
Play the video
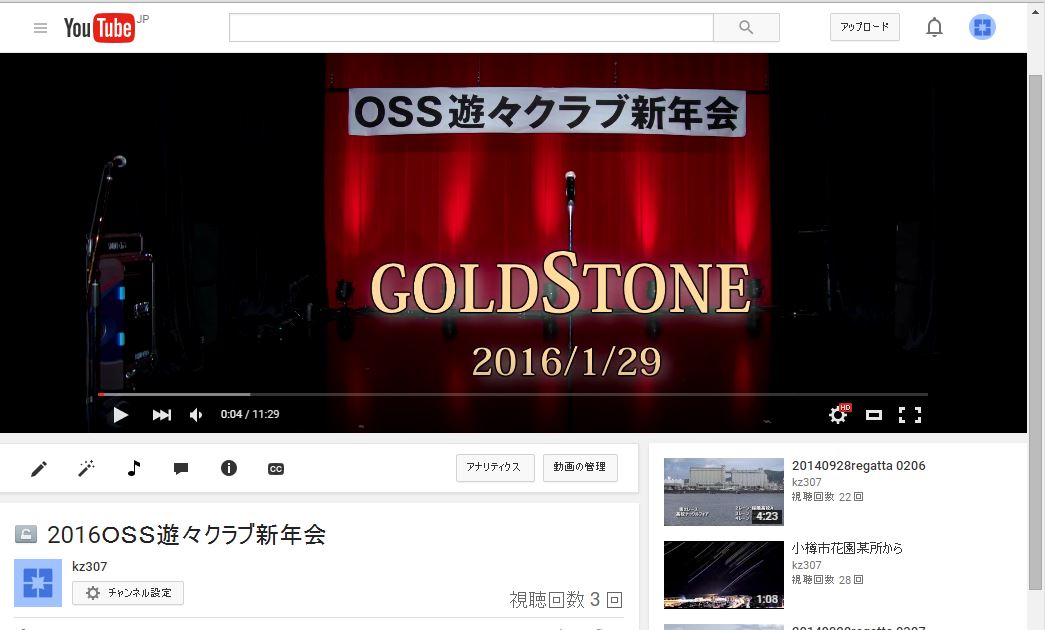(120, 415)
